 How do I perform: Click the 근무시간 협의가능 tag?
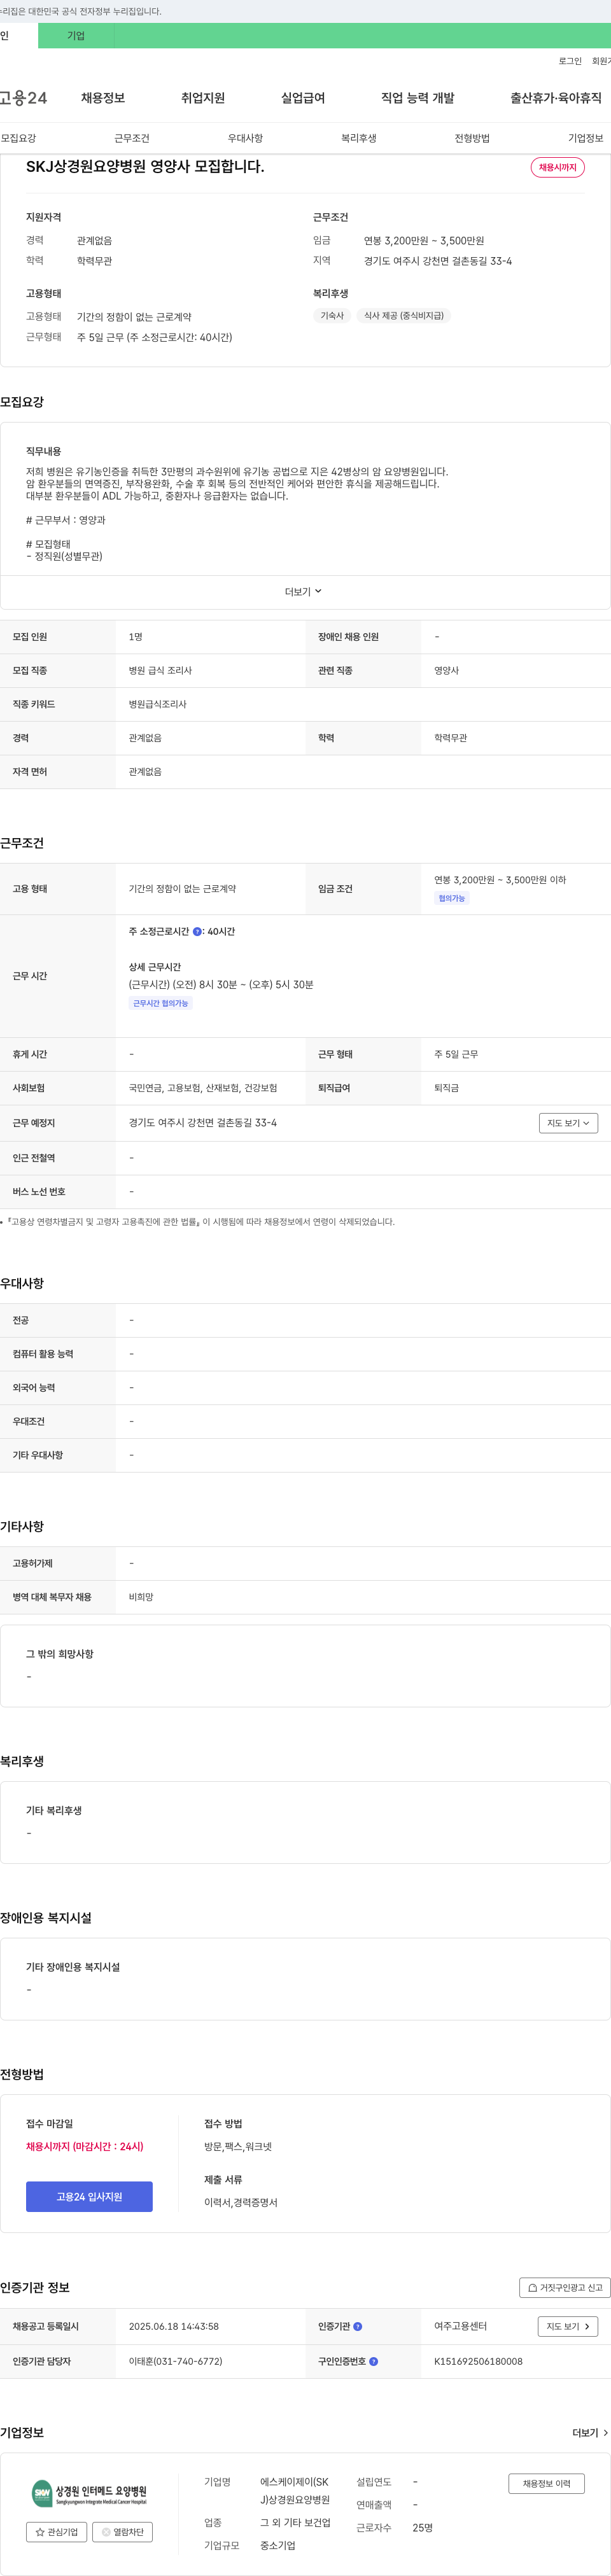click(x=160, y=1003)
